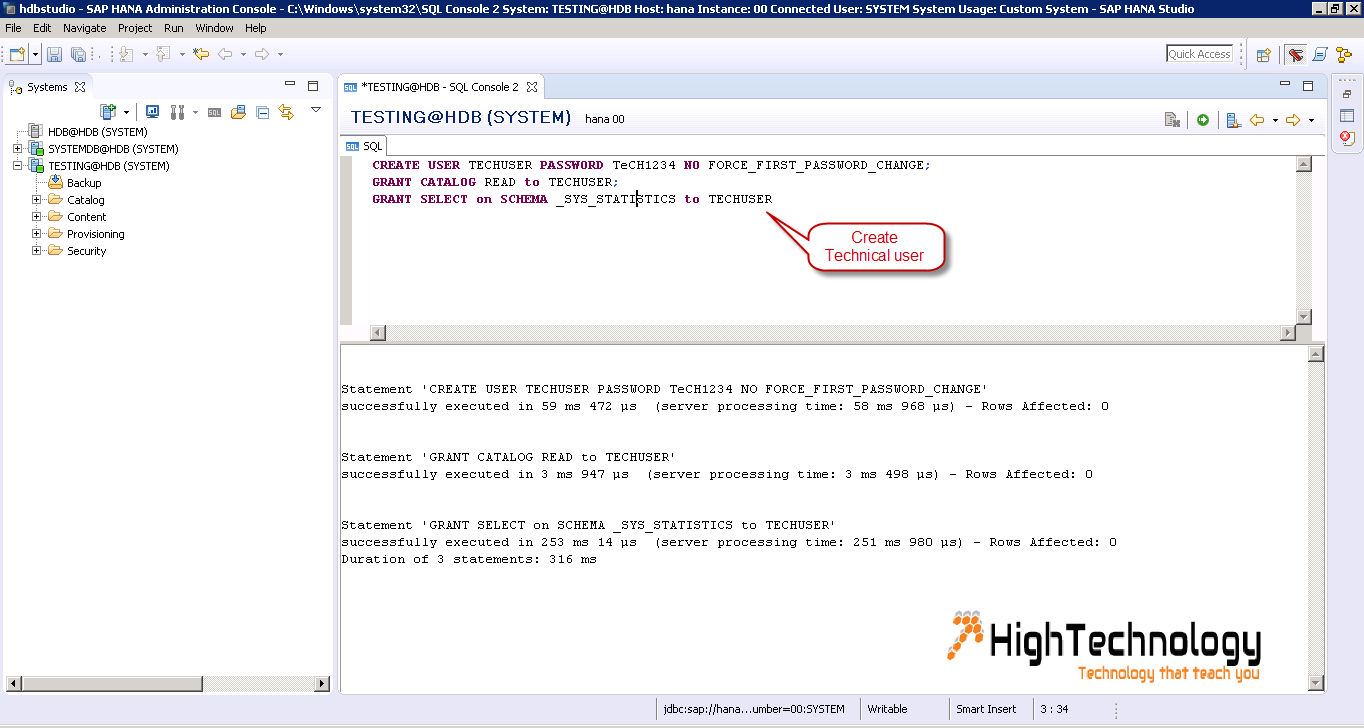This screenshot has width=1364, height=728.
Task: Click the Add System icon in Systems view
Action: click(108, 112)
